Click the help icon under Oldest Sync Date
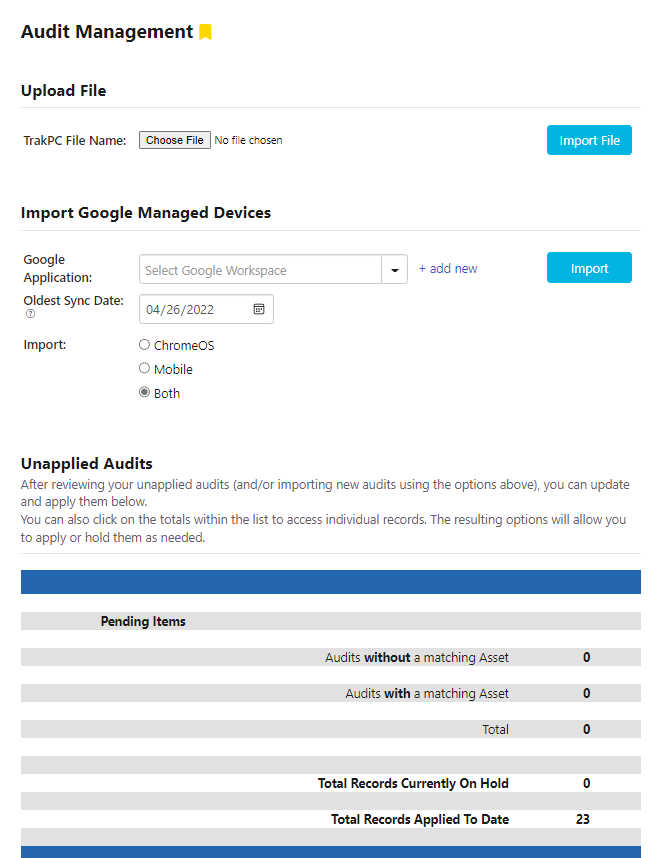The image size is (664, 858). (x=31, y=314)
